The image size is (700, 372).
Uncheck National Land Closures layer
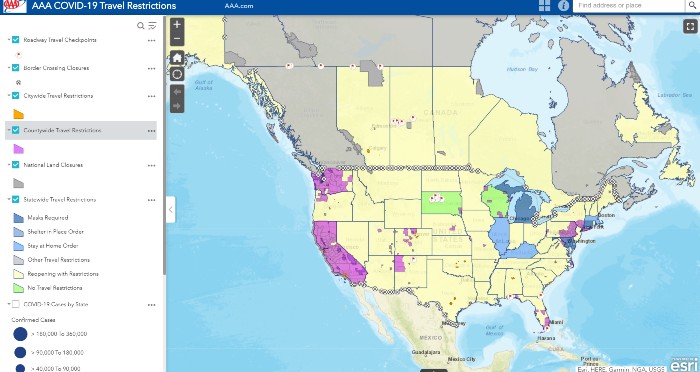(16, 165)
